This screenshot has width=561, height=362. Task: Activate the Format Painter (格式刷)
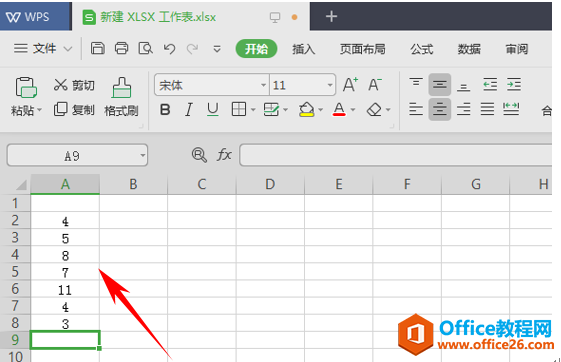point(121,97)
